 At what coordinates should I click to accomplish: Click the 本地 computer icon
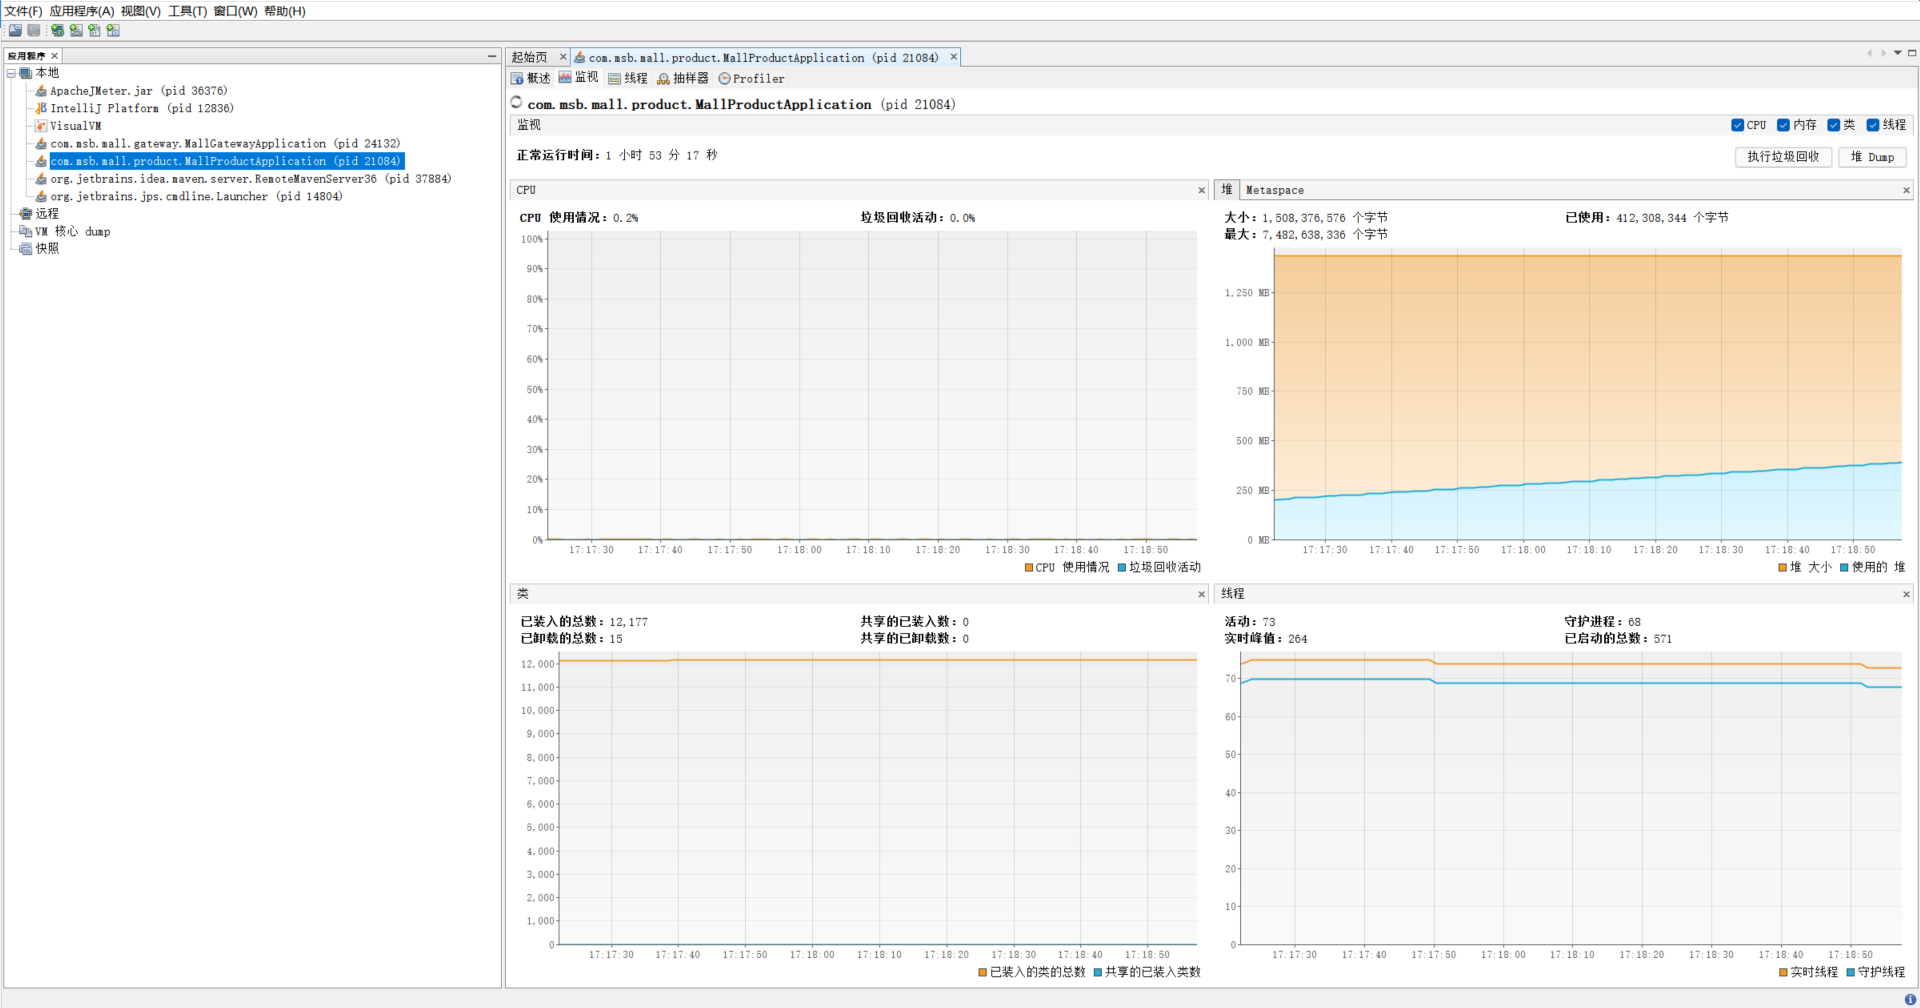tap(26, 73)
